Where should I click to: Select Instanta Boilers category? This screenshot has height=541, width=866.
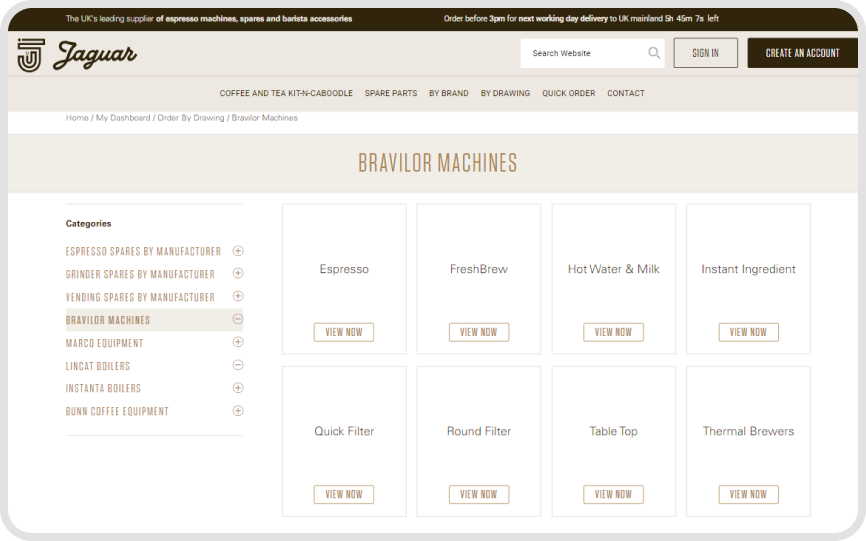point(103,389)
